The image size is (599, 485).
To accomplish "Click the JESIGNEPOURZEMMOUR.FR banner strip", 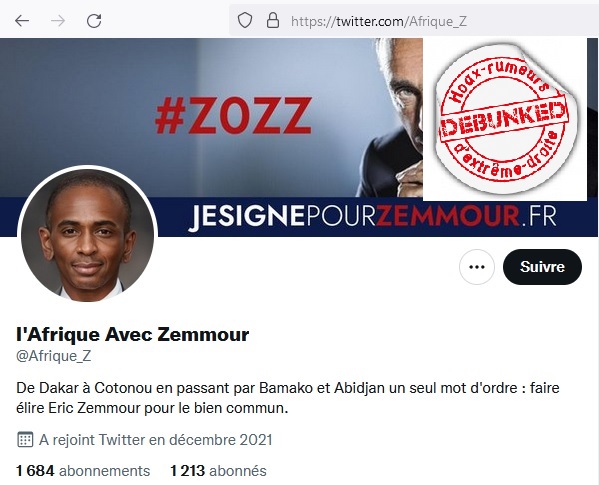I will (372, 217).
